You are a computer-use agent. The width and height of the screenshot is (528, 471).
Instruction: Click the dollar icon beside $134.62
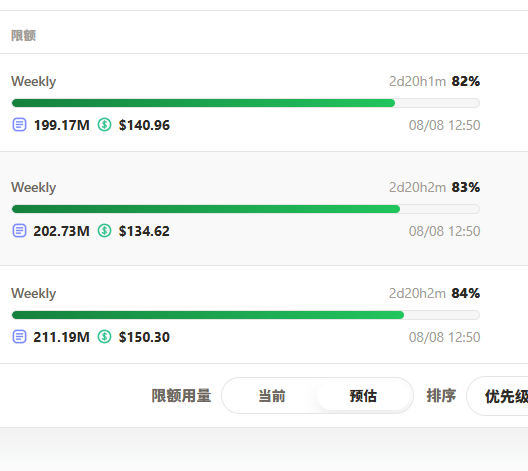104,231
